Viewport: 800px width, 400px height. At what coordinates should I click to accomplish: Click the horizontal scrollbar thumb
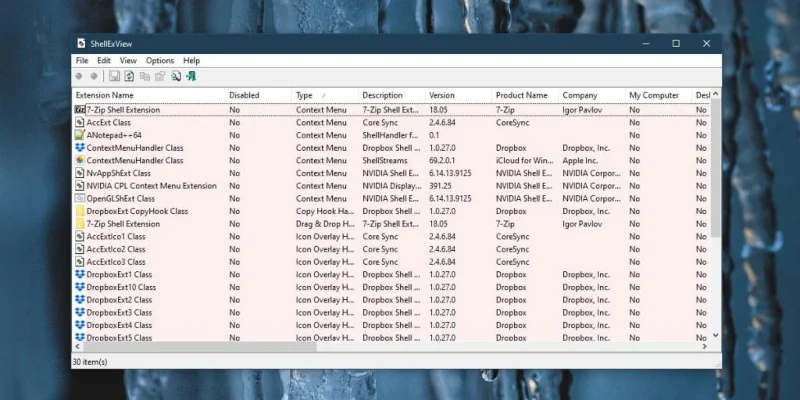click(199, 346)
